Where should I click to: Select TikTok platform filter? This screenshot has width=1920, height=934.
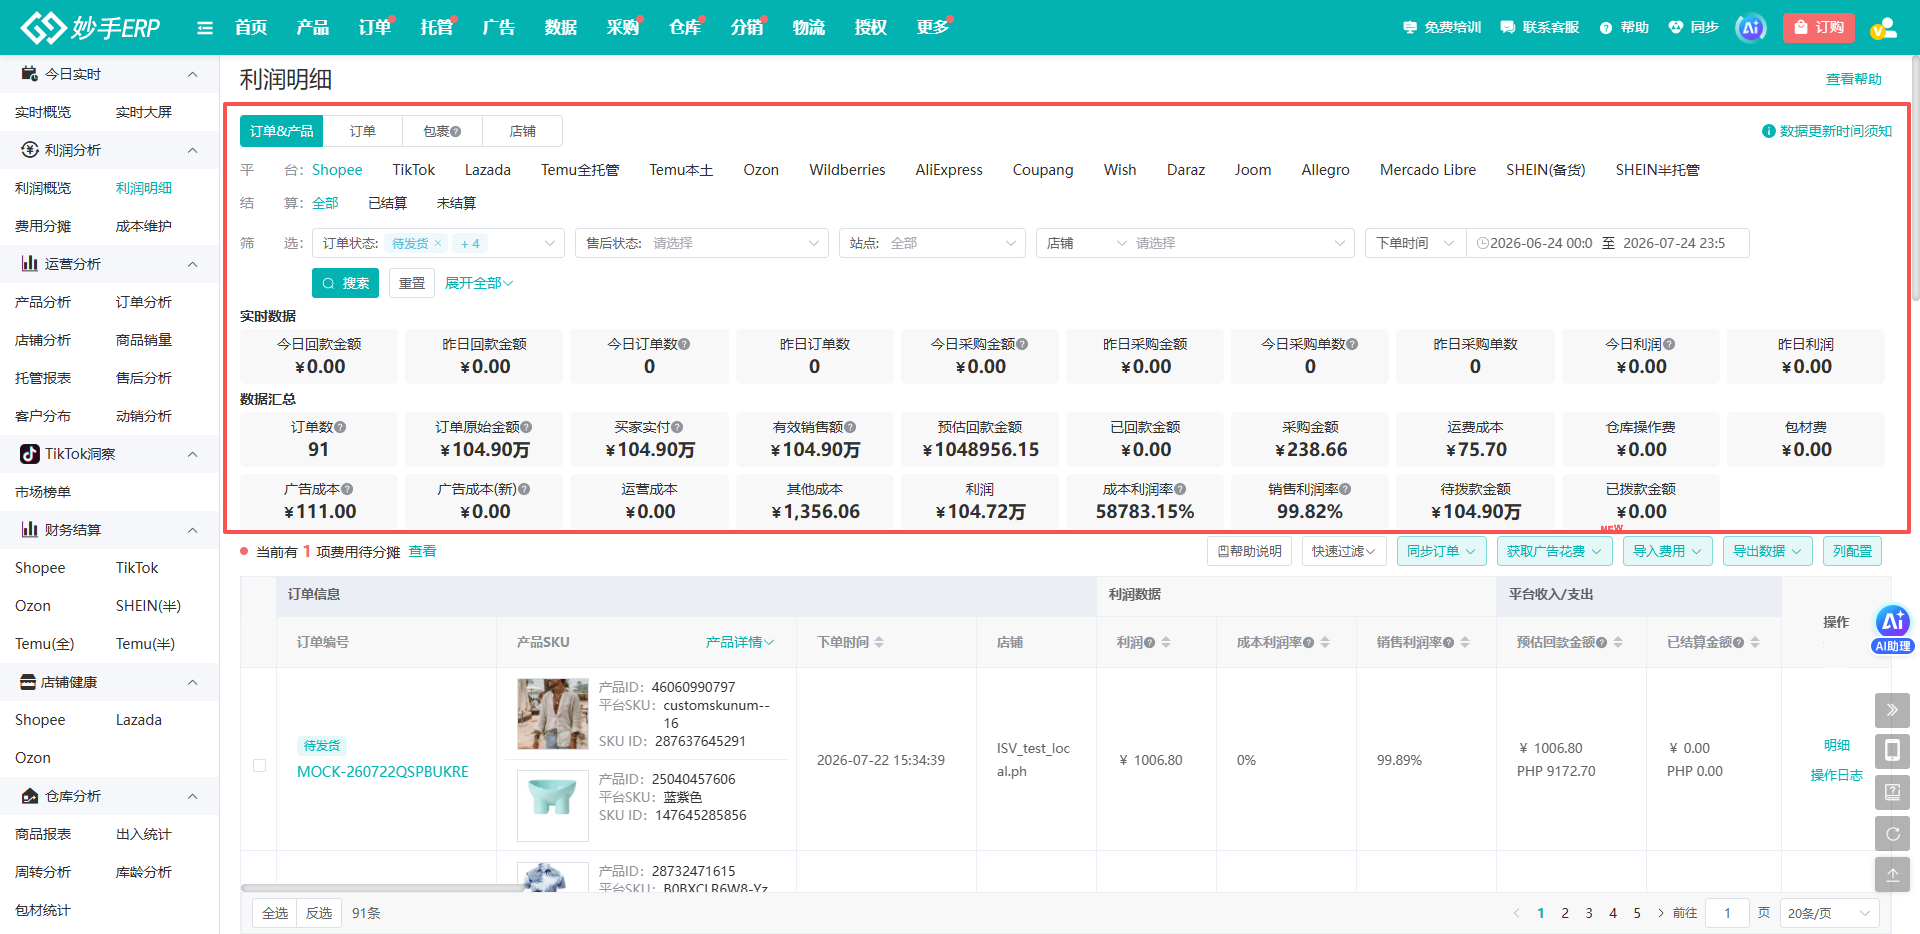point(413,170)
